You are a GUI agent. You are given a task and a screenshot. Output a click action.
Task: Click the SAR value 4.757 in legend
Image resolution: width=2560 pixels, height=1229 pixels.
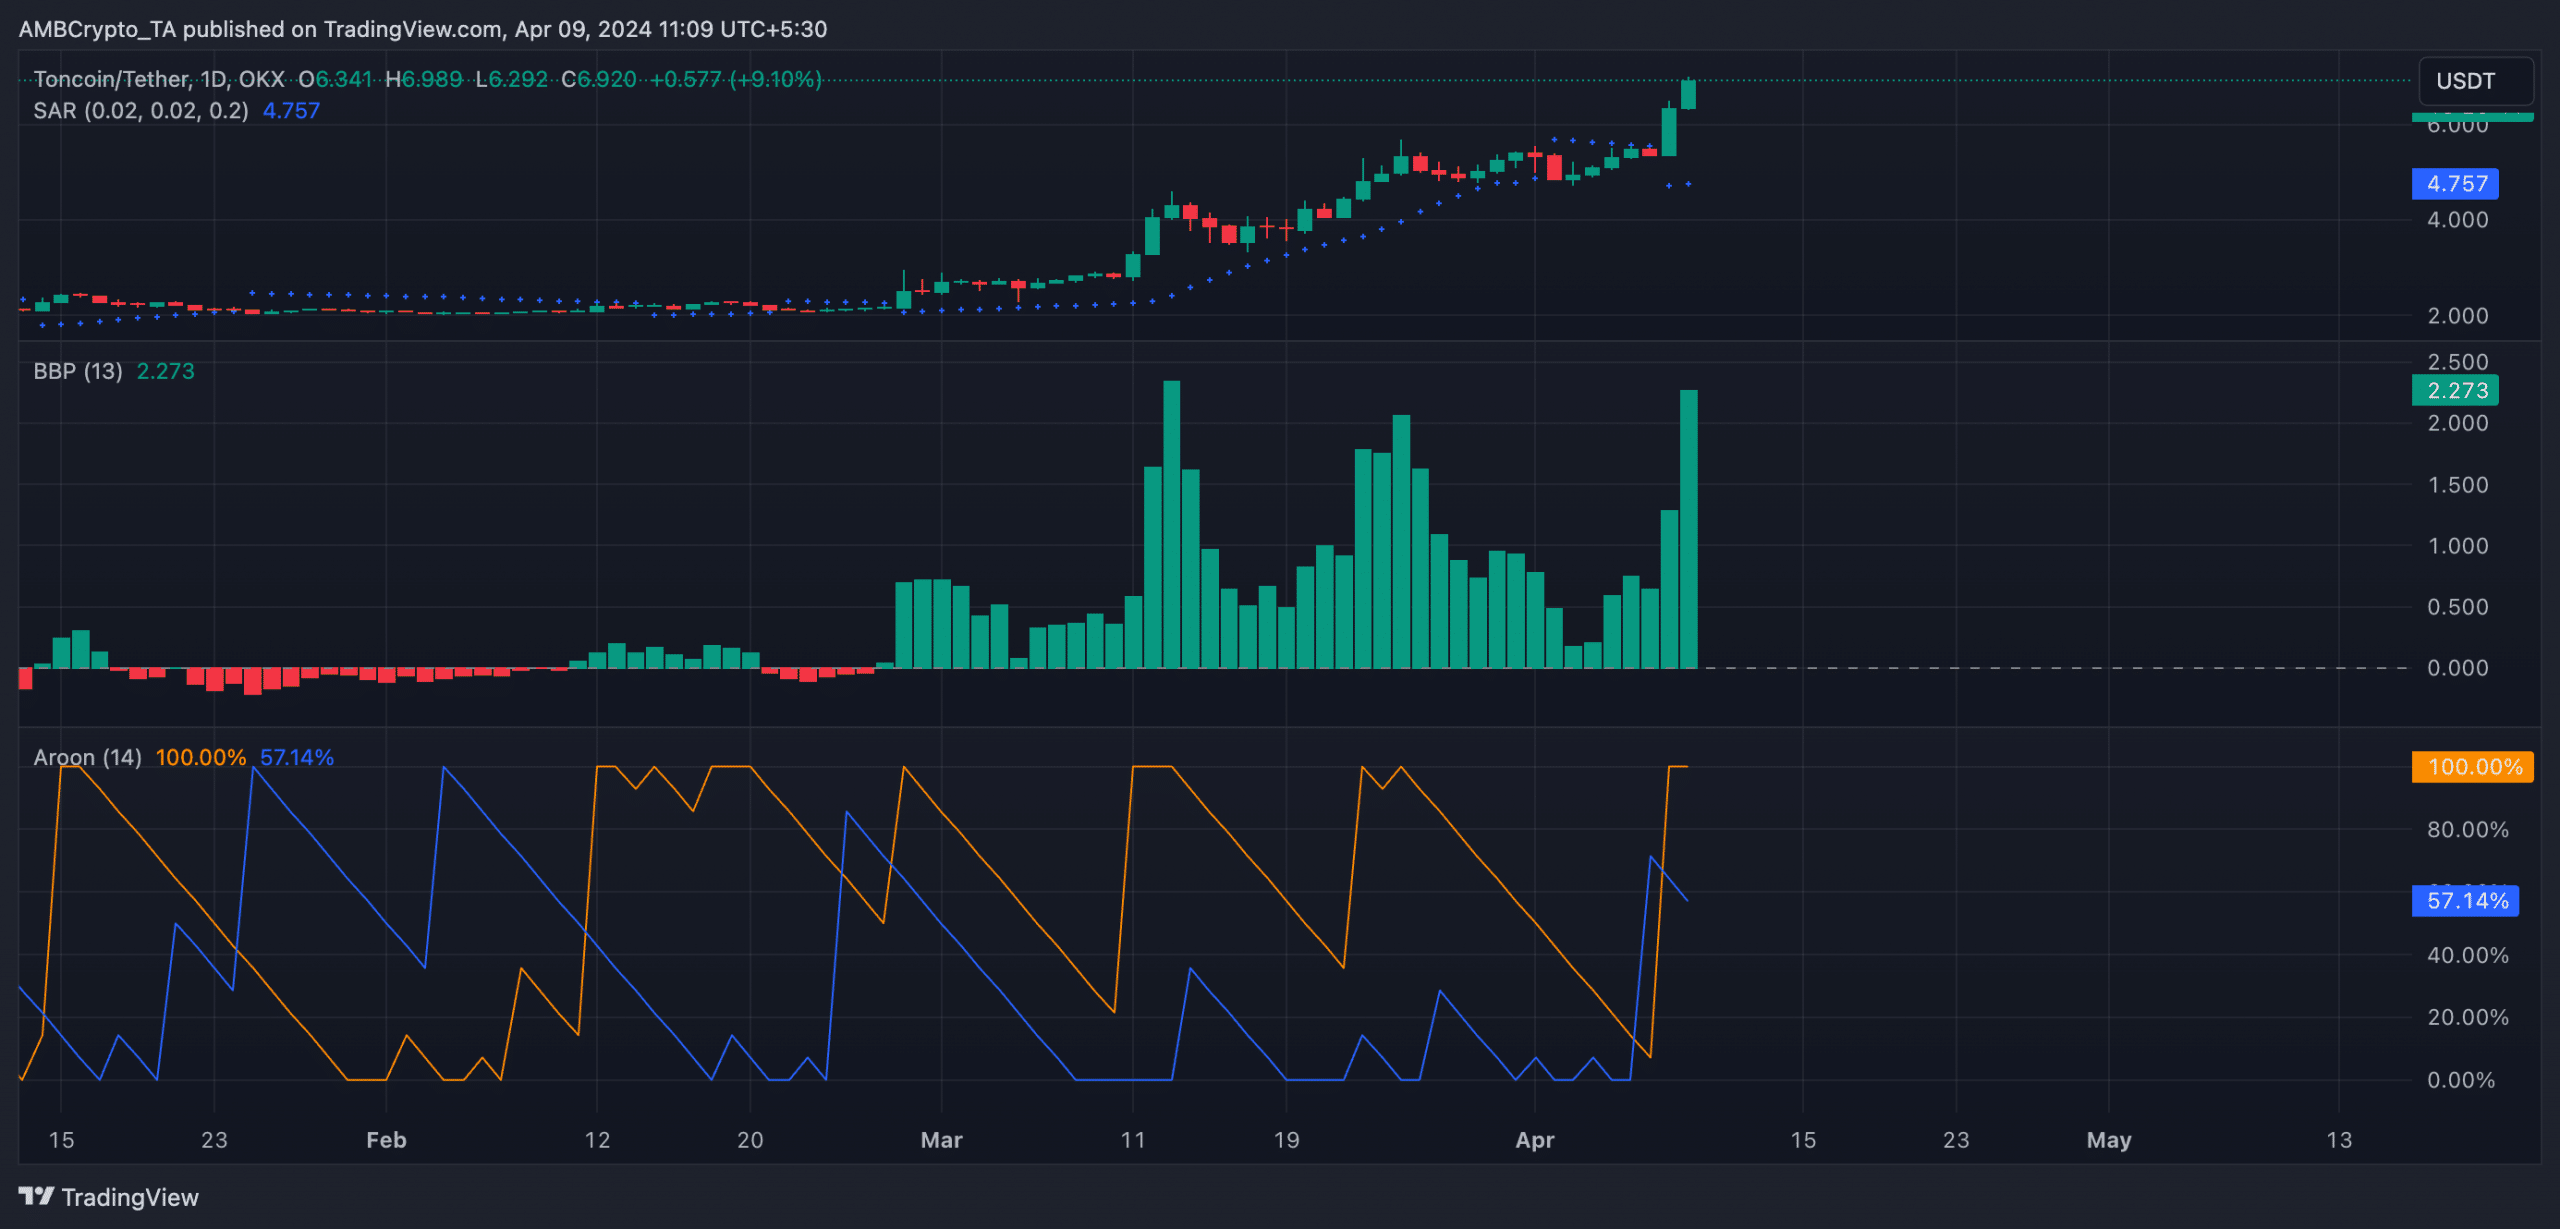pos(291,111)
